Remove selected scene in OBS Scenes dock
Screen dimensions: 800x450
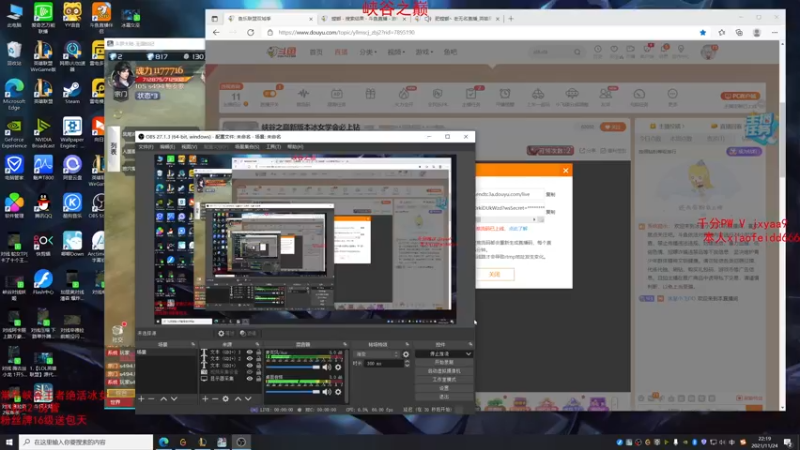tap(151, 398)
